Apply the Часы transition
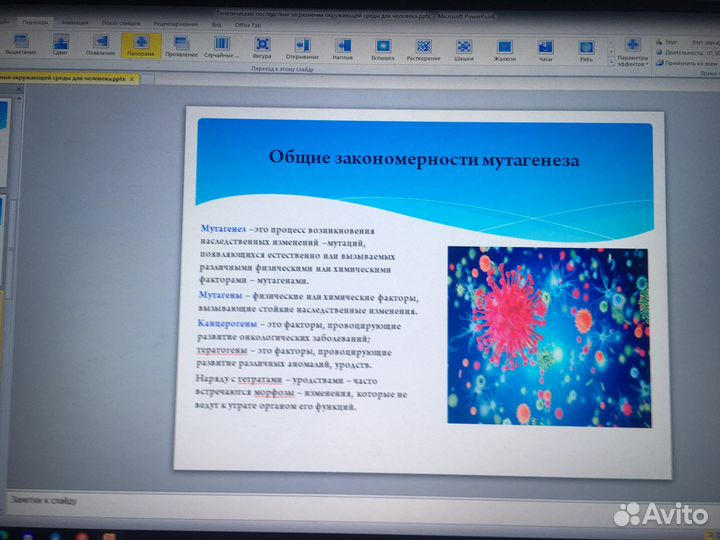Viewport: 720px width, 540px height. (x=545, y=51)
